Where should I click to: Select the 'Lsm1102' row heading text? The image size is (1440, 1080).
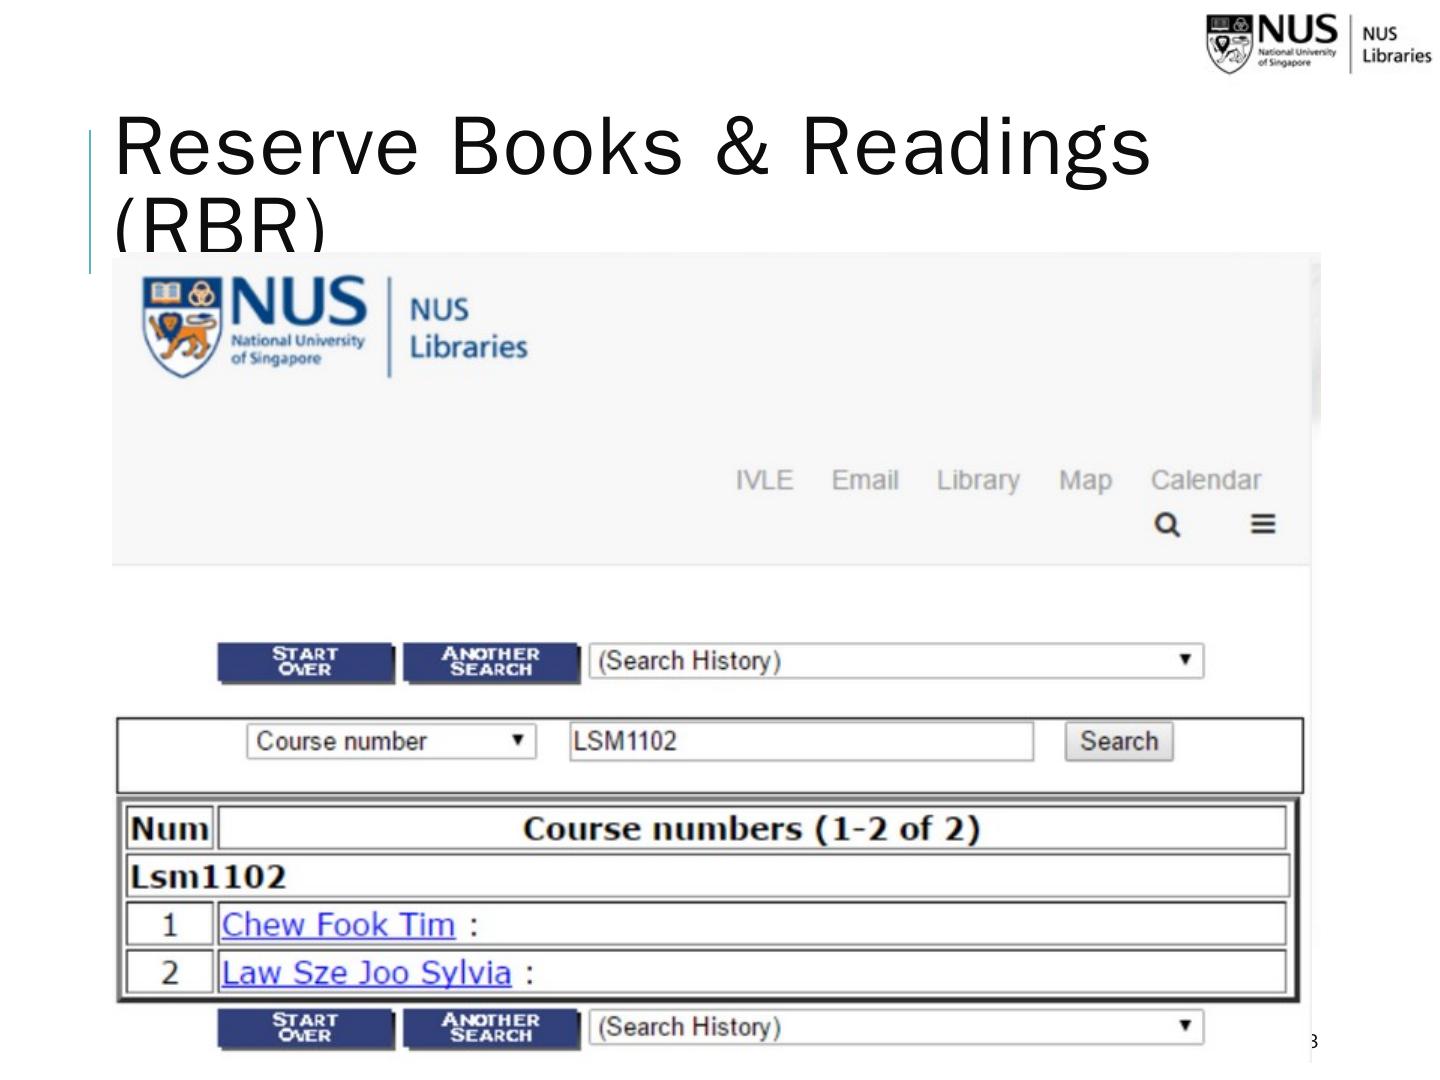pos(208,877)
